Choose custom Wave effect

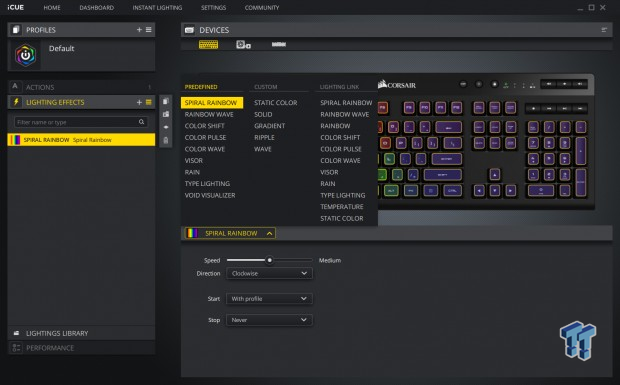(263, 149)
